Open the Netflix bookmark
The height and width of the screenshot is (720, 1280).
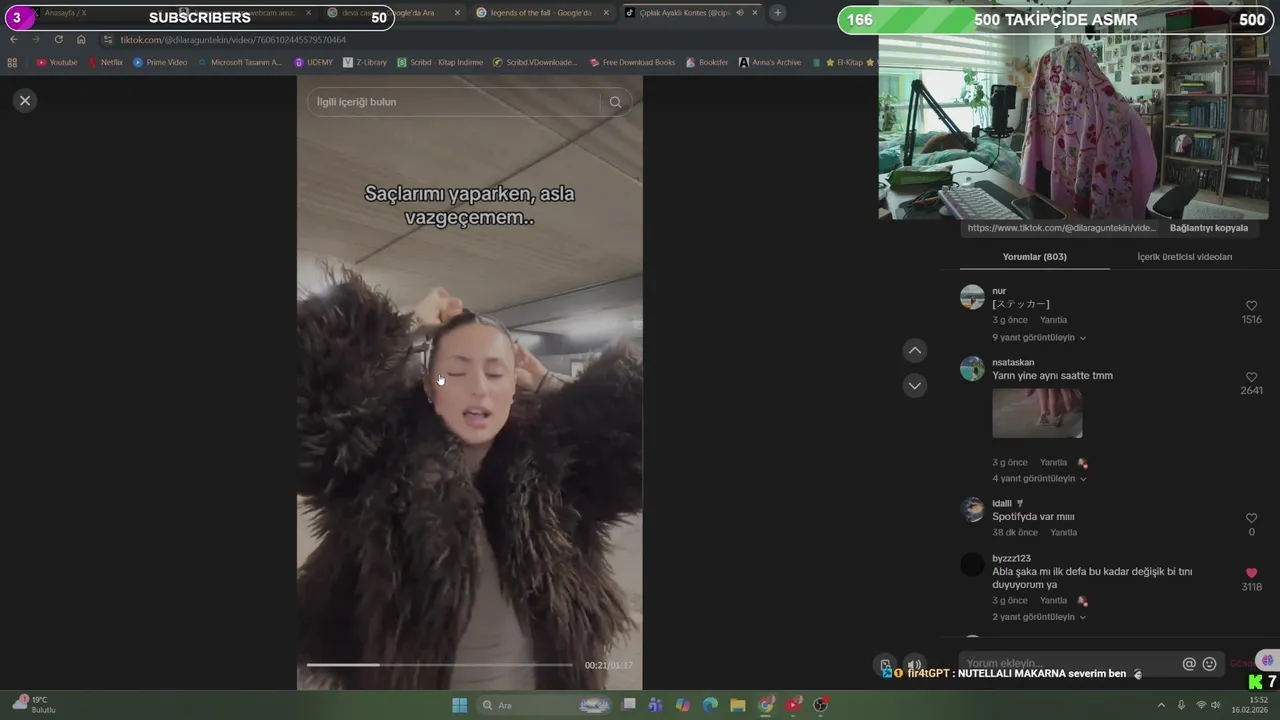point(104,62)
